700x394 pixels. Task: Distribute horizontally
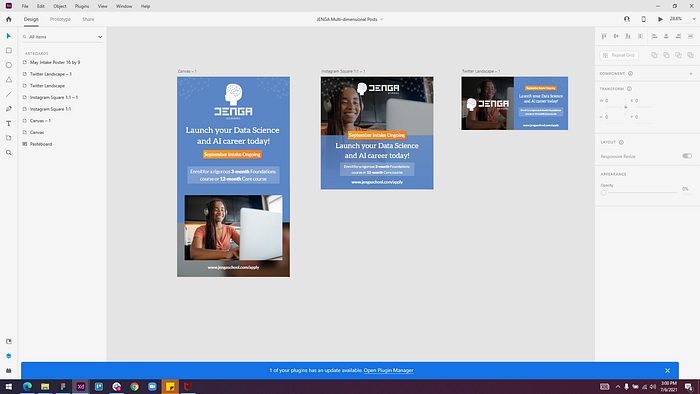[x=690, y=36]
